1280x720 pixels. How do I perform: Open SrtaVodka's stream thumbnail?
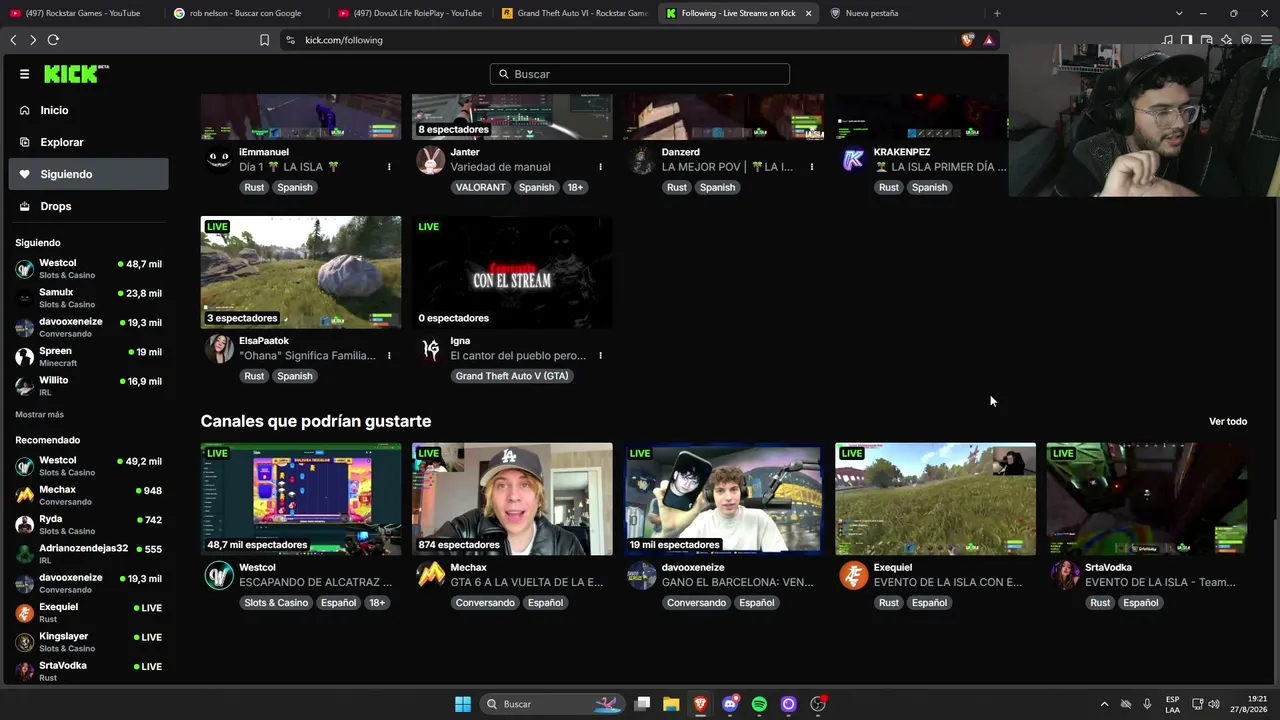coord(1147,499)
